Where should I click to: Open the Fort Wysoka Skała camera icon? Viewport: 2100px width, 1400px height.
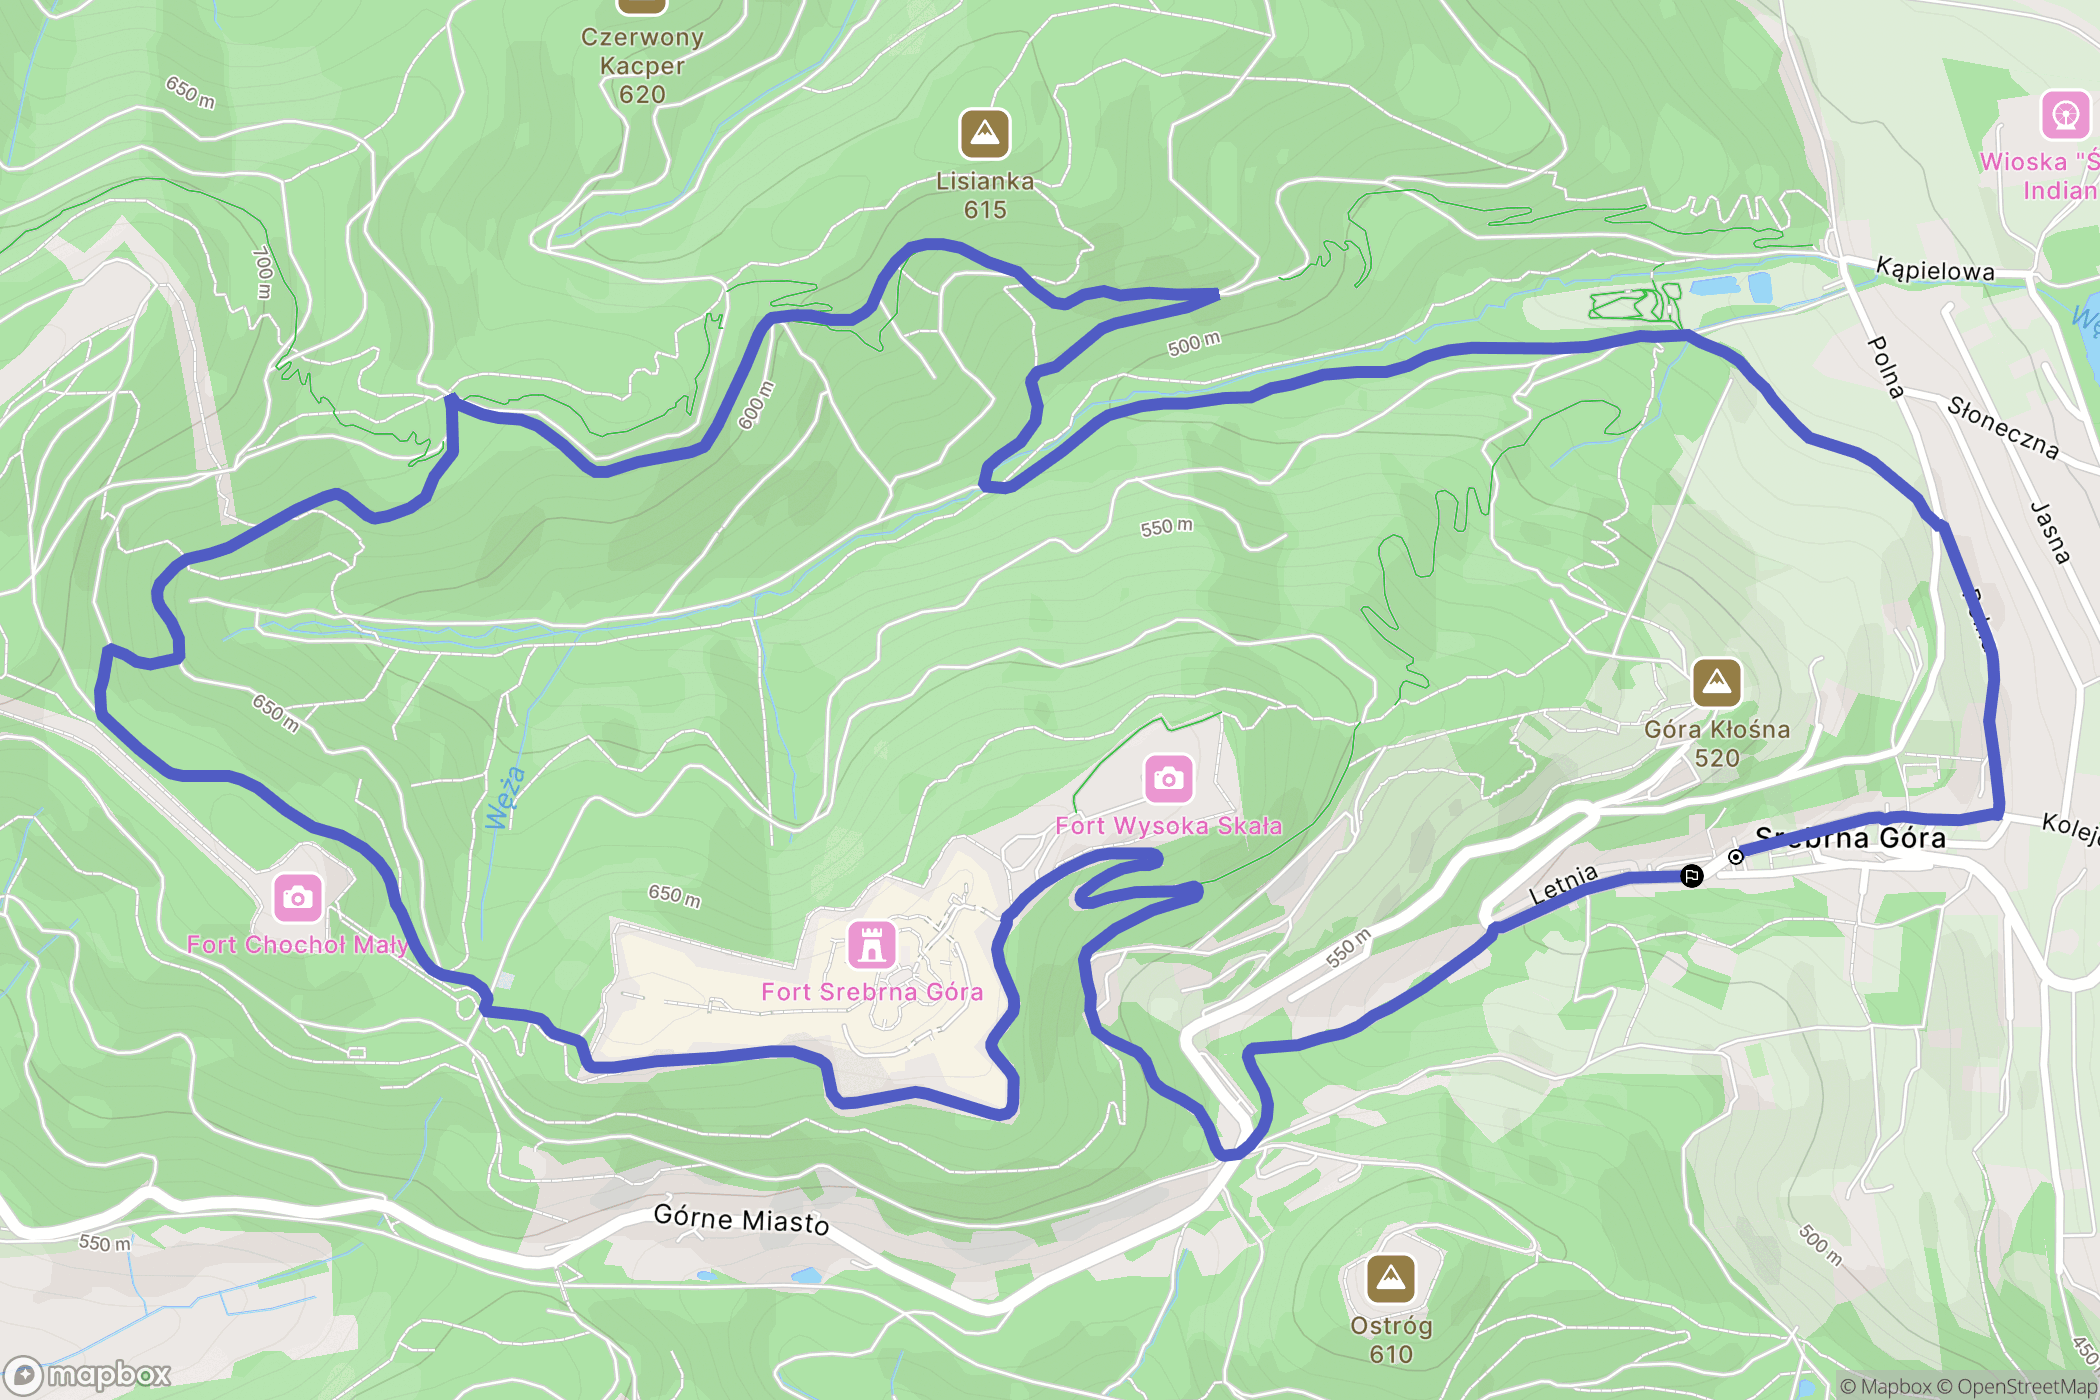(1168, 778)
